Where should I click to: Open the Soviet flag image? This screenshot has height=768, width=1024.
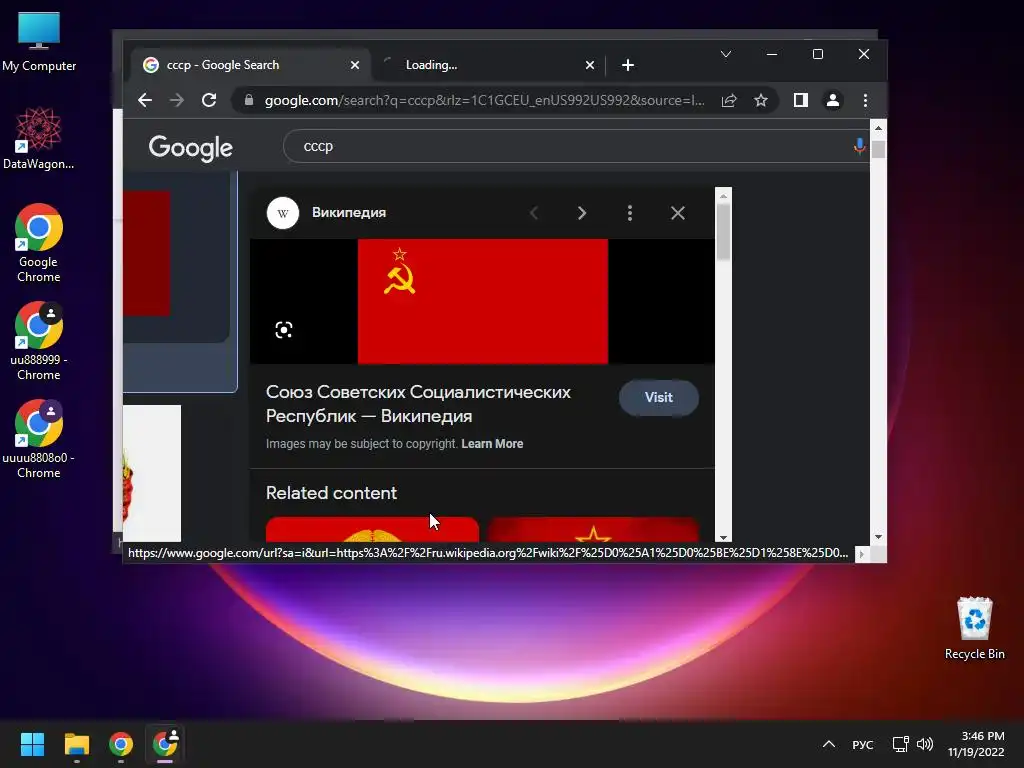pyautogui.click(x=483, y=301)
